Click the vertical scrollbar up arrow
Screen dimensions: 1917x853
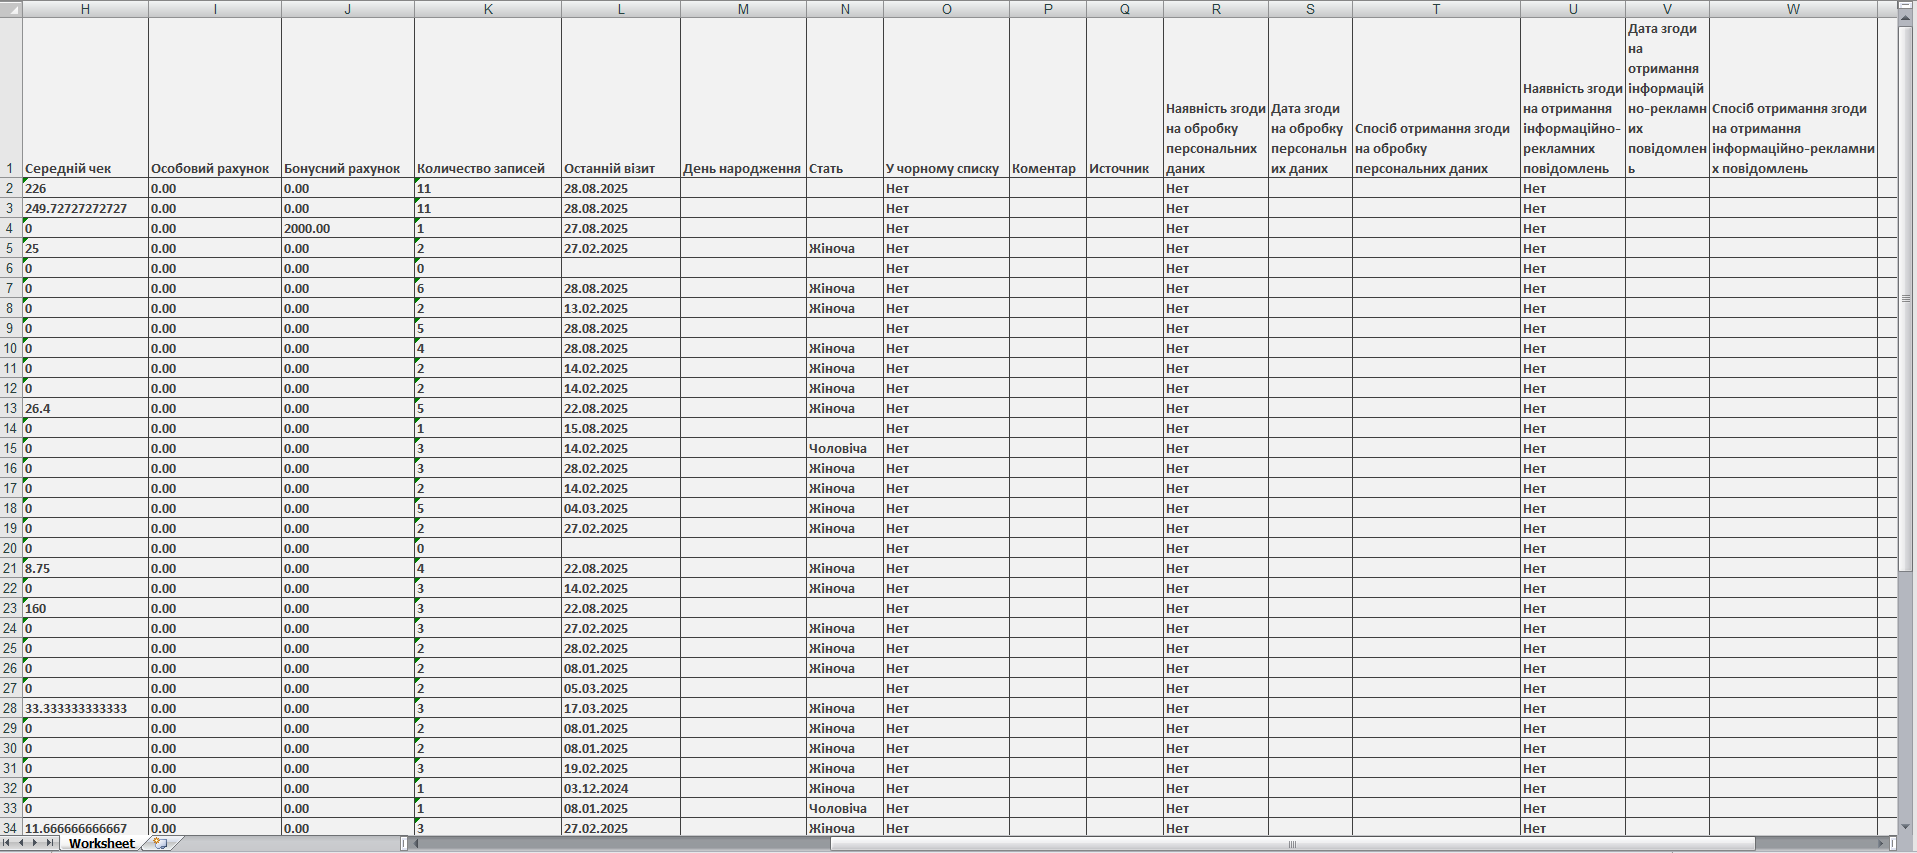(x=1907, y=6)
